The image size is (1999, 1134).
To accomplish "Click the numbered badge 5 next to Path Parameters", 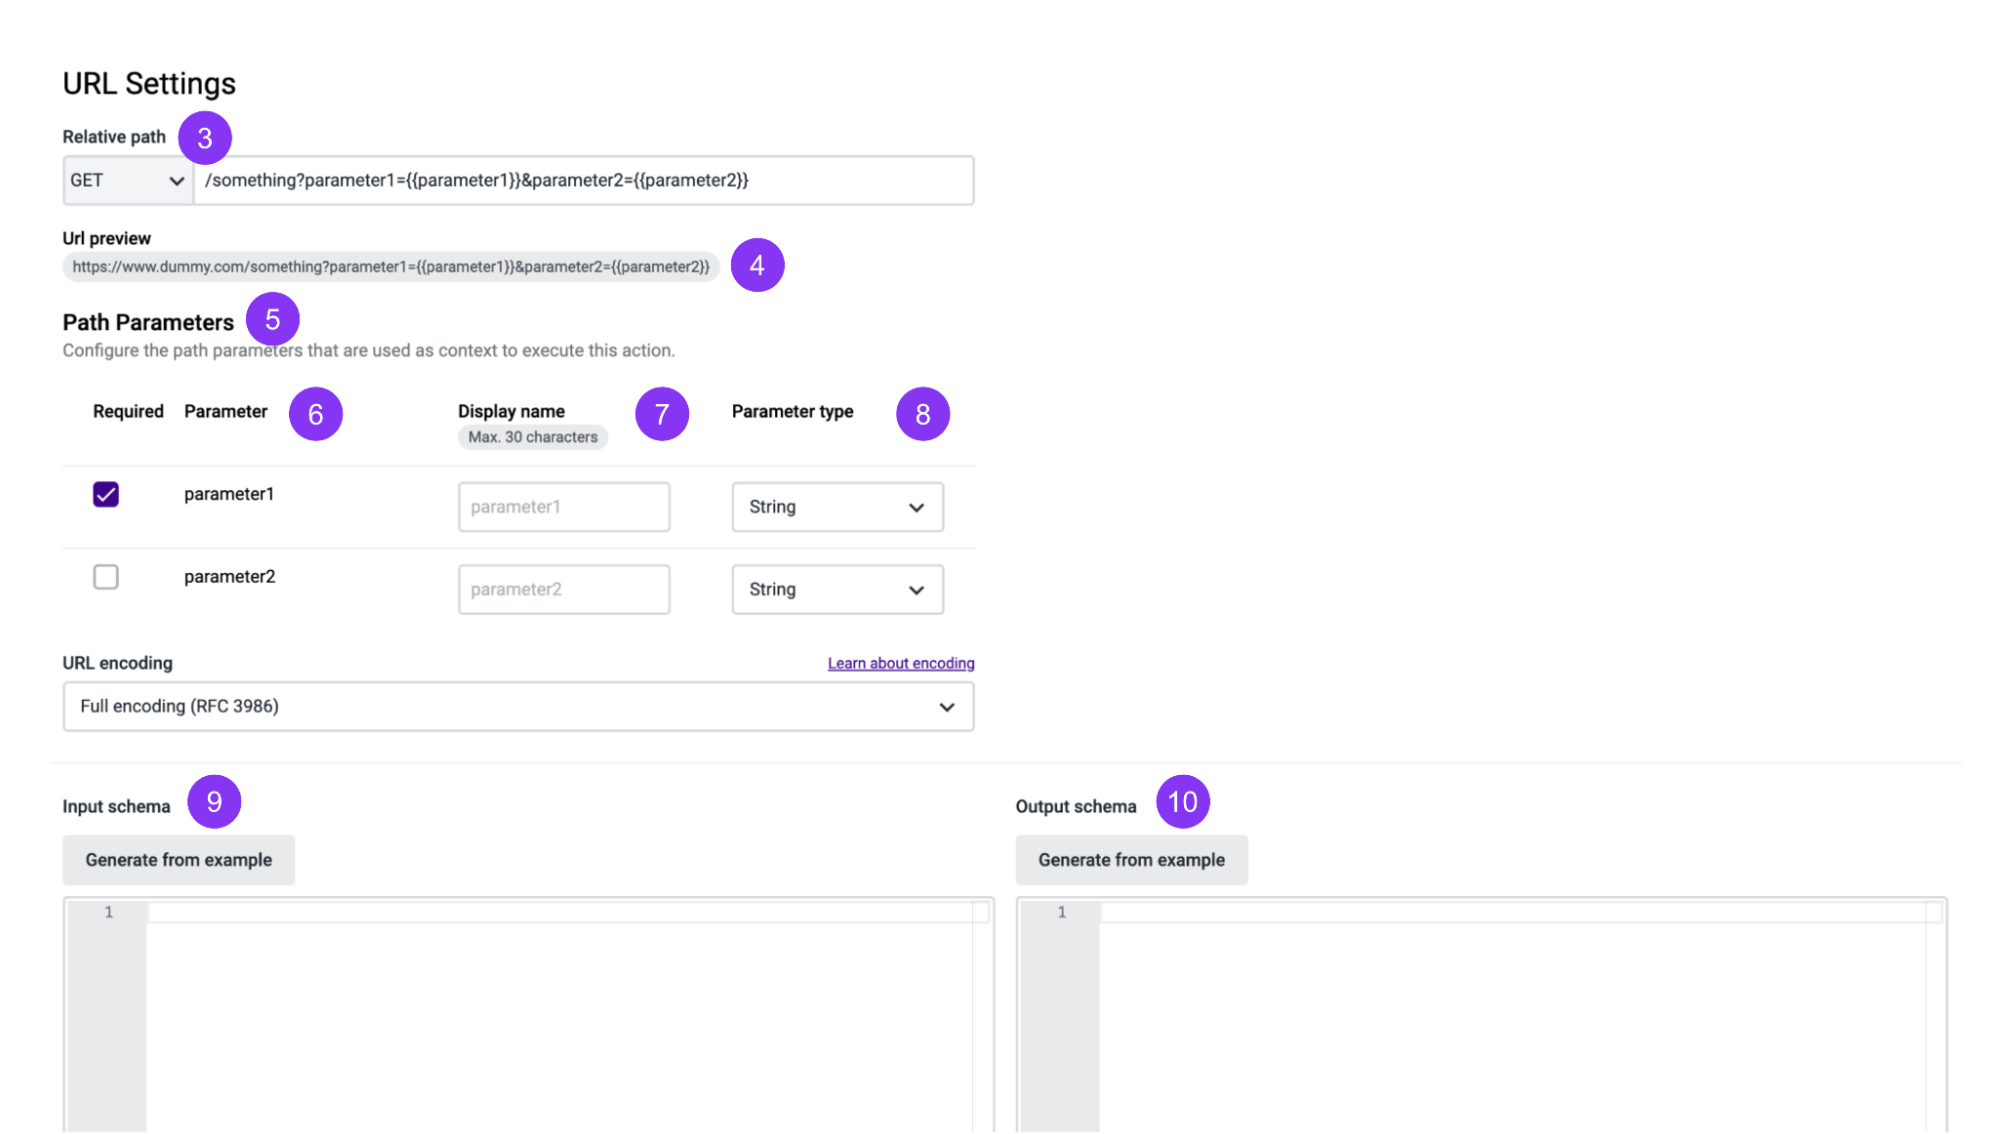I will [272, 319].
